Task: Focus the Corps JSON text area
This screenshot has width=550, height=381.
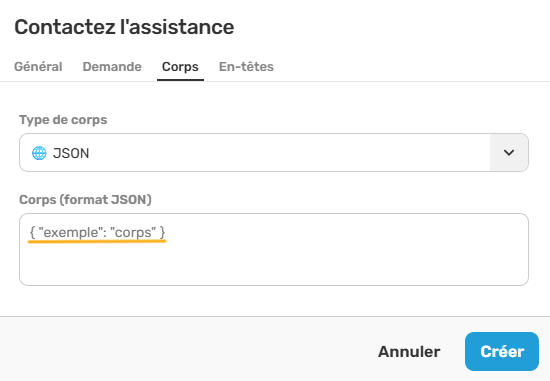Action: [x=274, y=249]
